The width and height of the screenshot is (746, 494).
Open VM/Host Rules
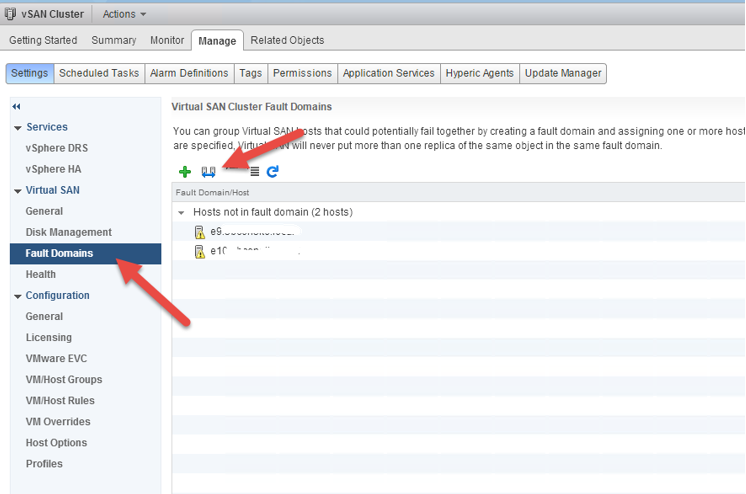pos(60,401)
